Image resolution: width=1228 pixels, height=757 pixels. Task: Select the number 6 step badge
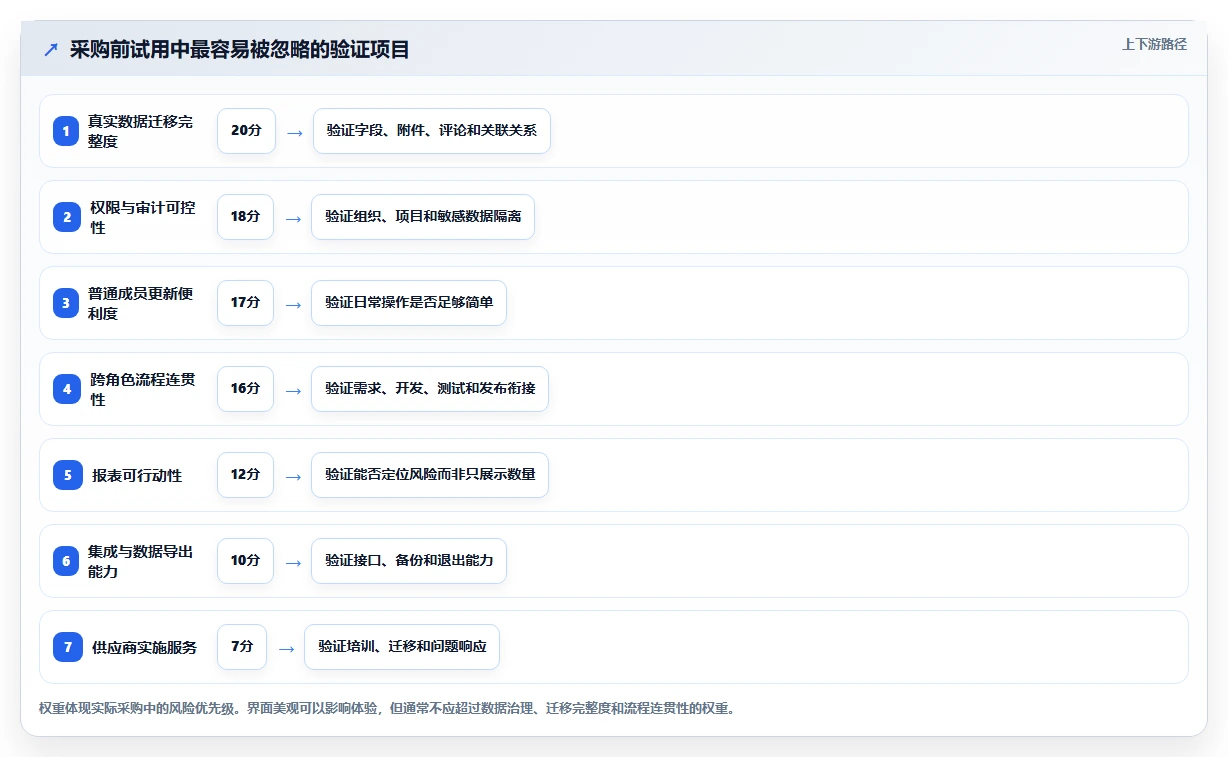pyautogui.click(x=66, y=561)
